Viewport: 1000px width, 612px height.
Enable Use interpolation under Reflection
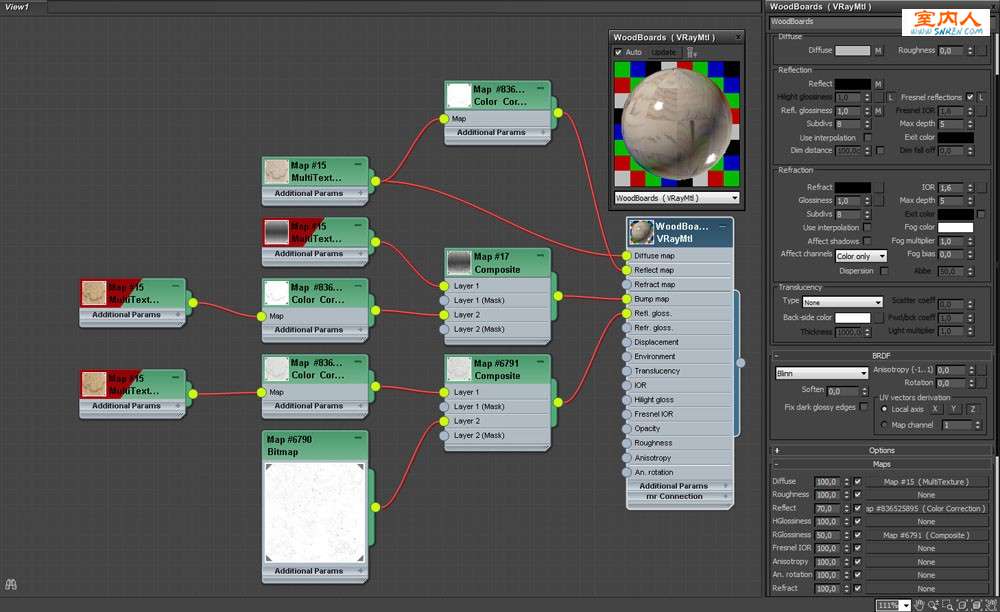click(867, 138)
